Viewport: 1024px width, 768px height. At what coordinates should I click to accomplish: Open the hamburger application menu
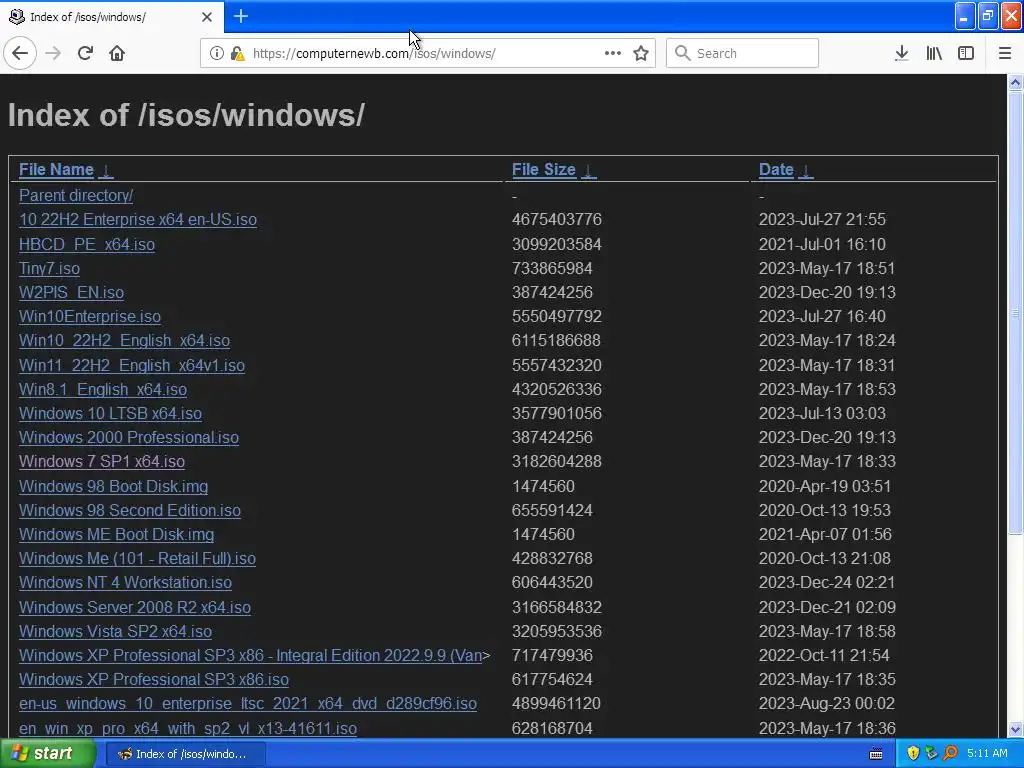pyautogui.click(x=1004, y=53)
